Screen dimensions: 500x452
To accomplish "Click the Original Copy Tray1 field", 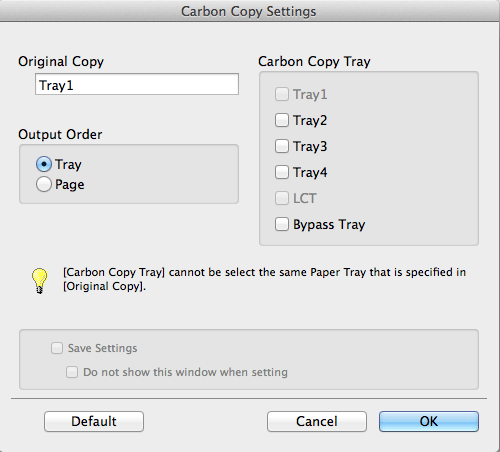I will pos(137,84).
